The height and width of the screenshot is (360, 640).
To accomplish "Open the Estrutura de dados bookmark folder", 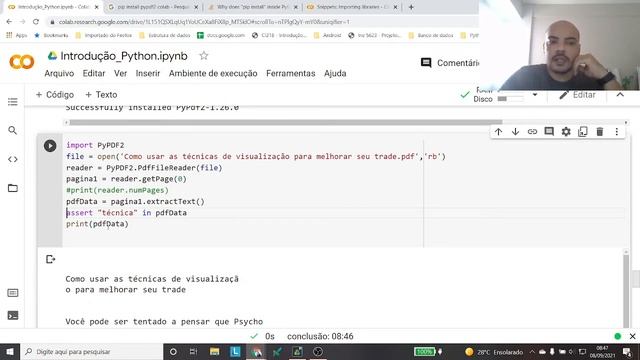I will click(165, 36).
